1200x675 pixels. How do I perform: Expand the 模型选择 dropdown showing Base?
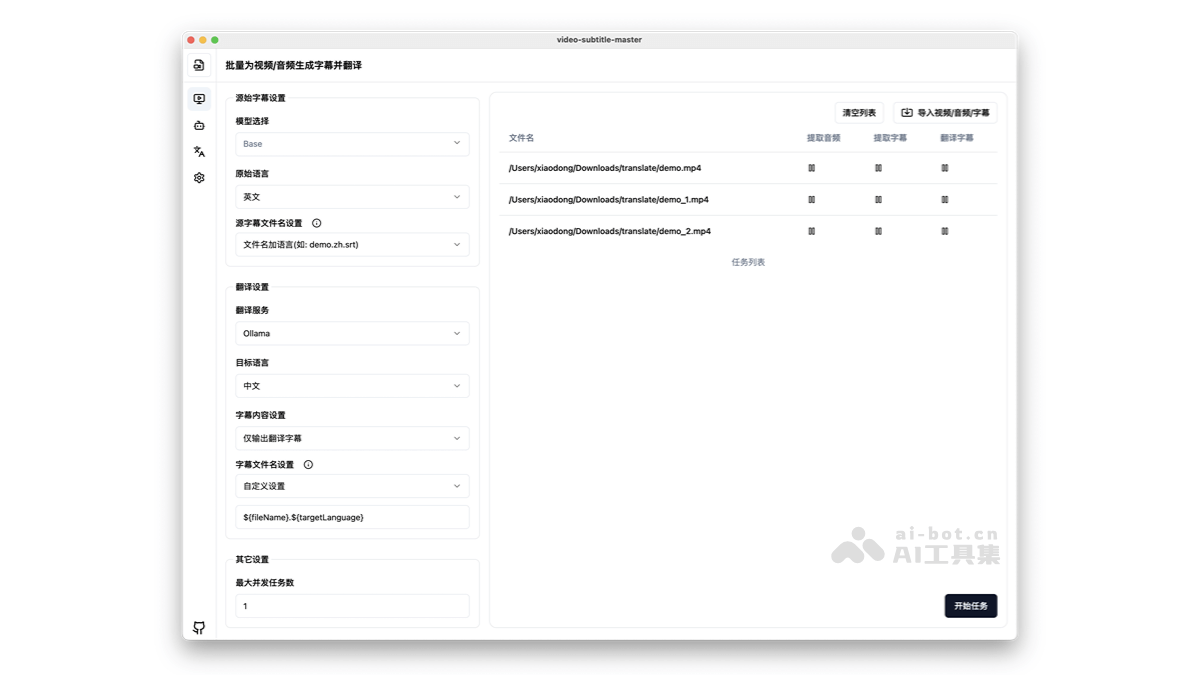pyautogui.click(x=352, y=144)
